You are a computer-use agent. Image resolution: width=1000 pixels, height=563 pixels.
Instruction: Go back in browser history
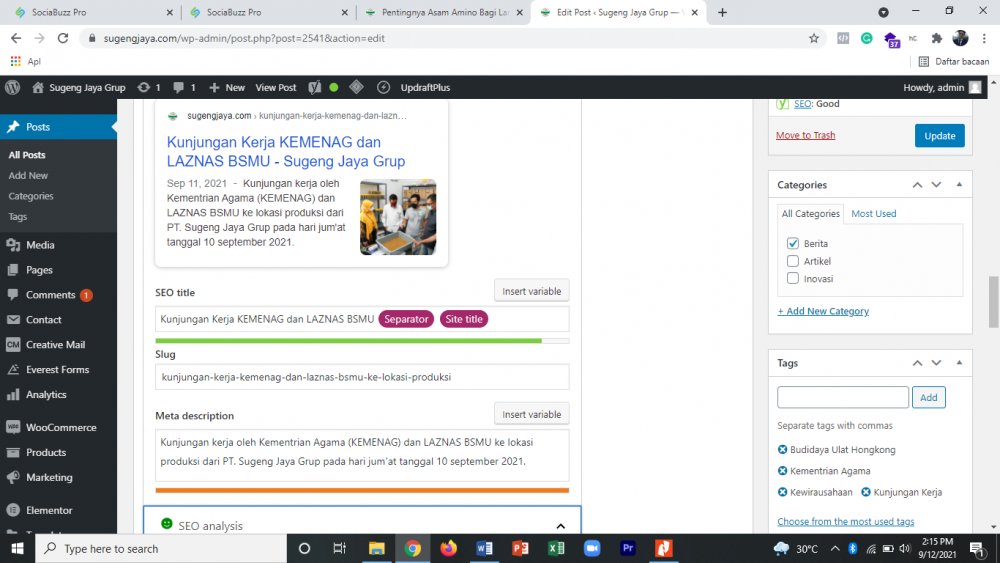tap(16, 38)
